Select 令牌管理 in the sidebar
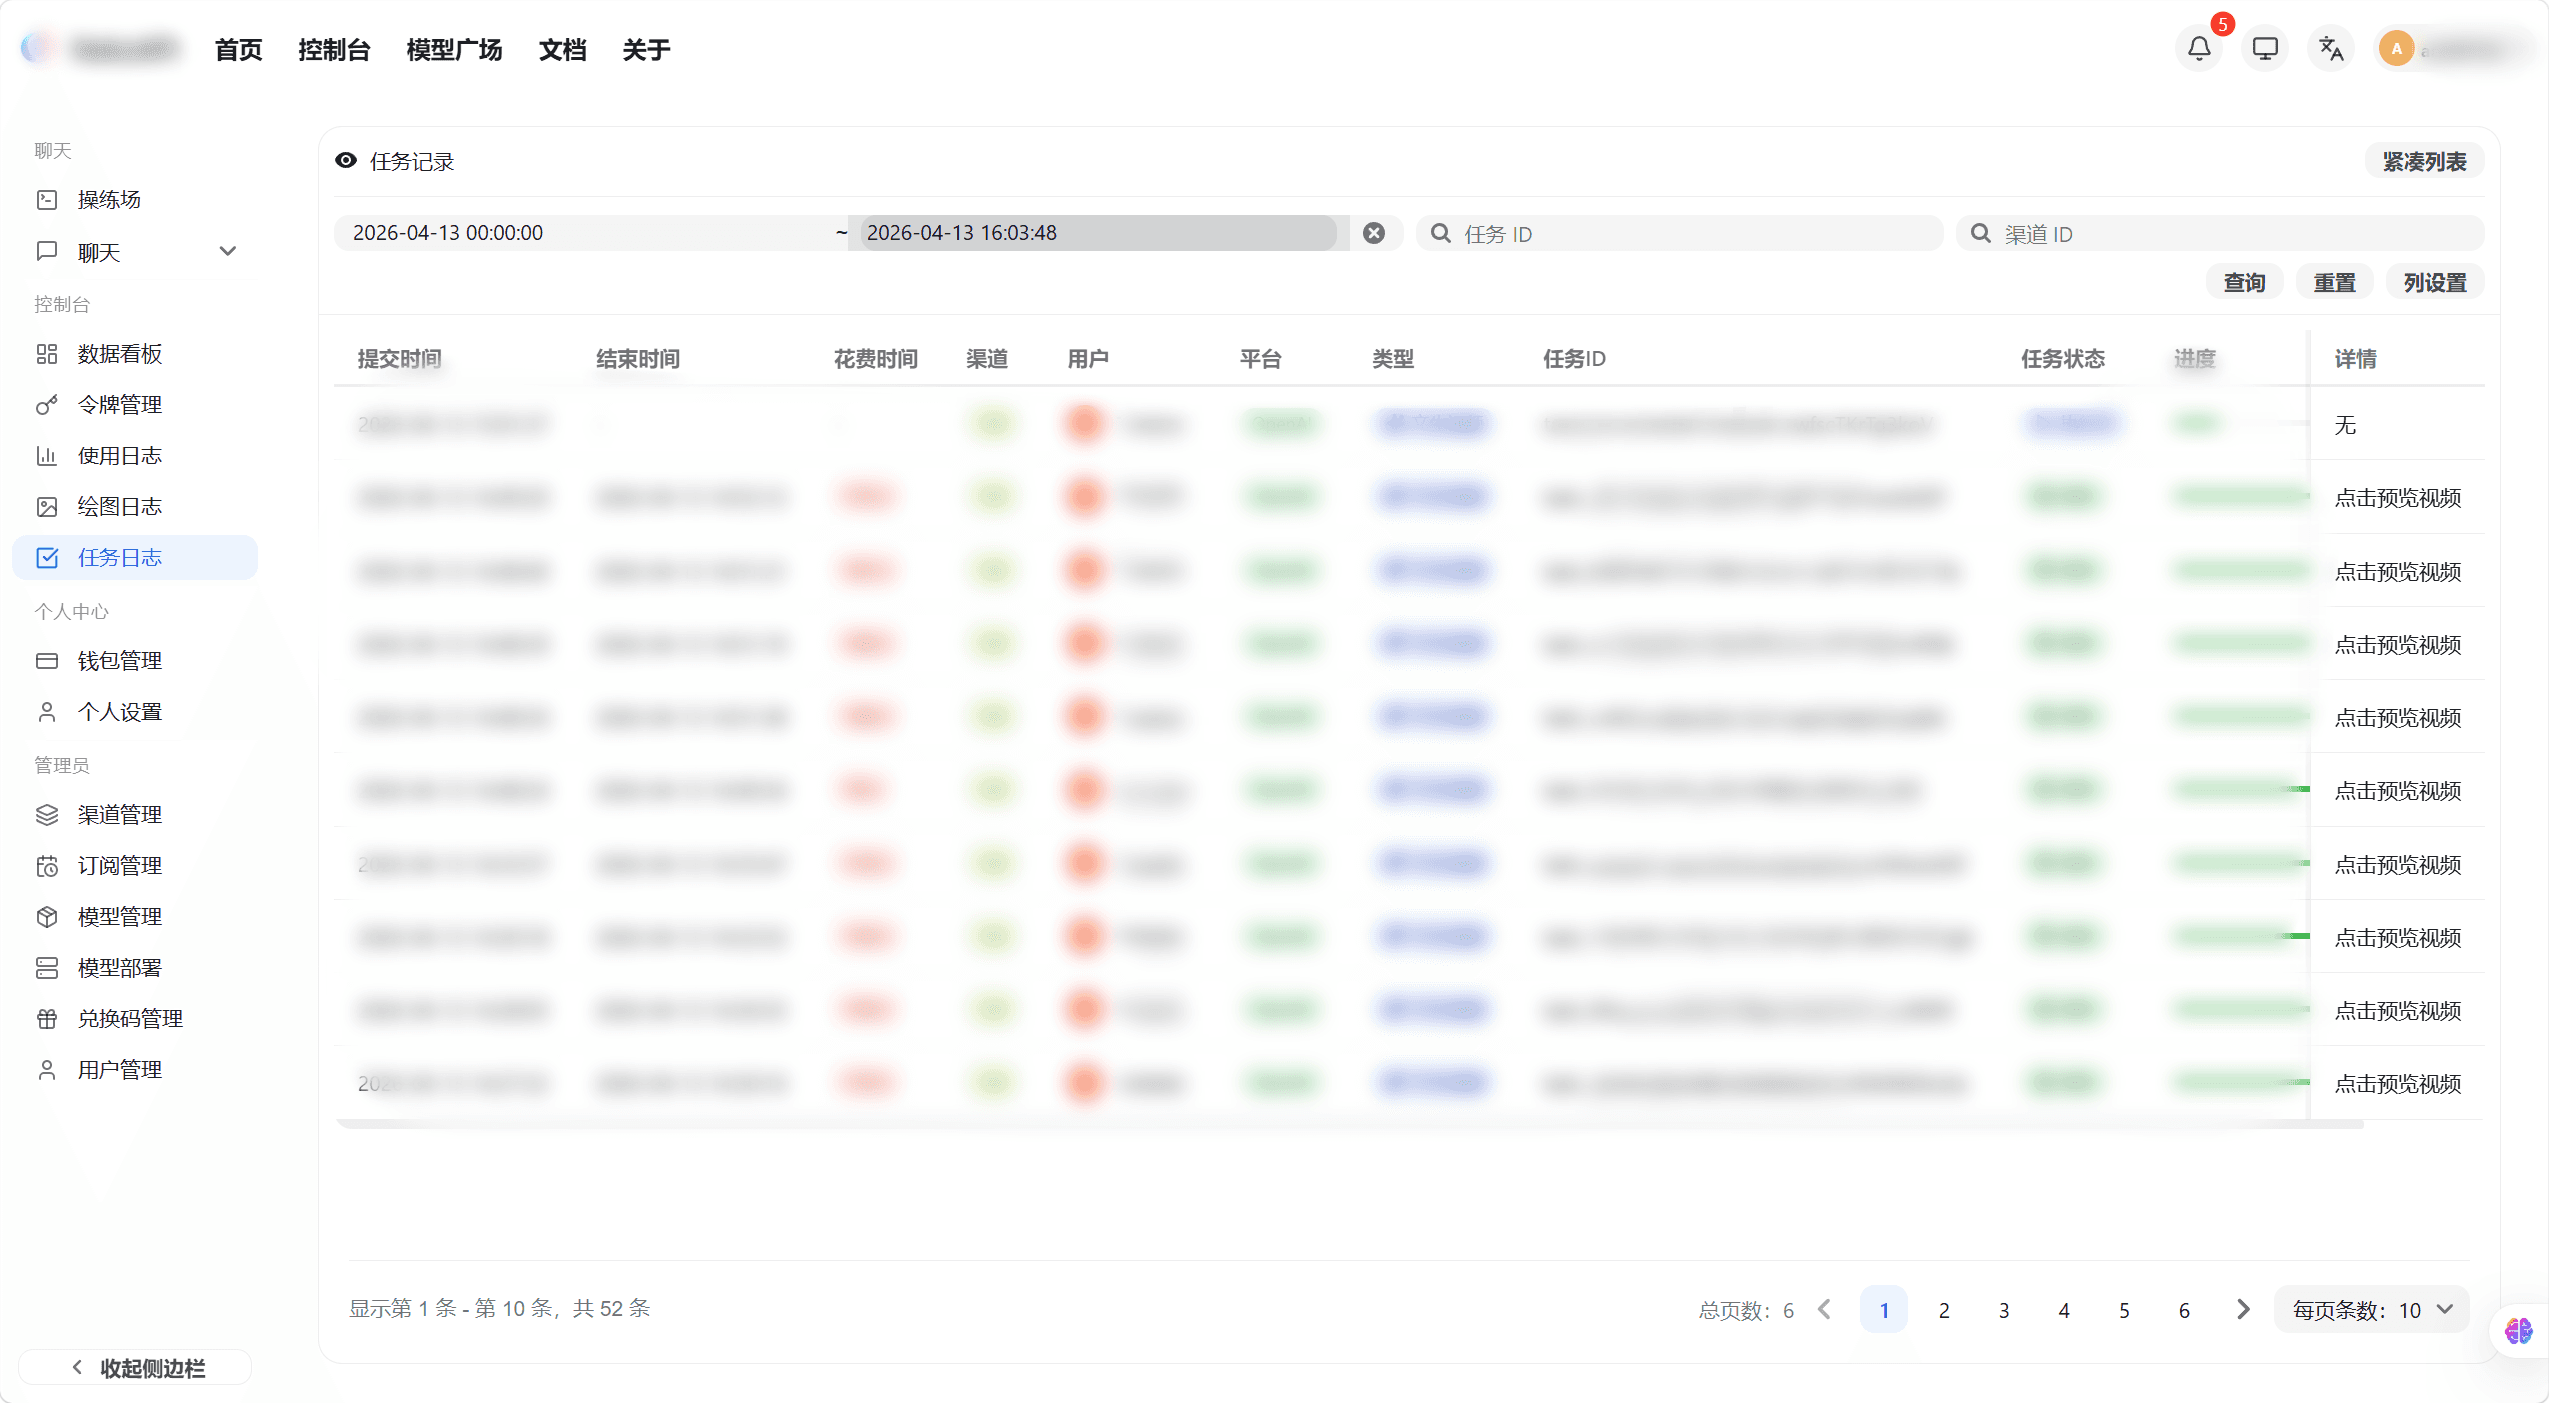The width and height of the screenshot is (2549, 1403). pos(119,404)
